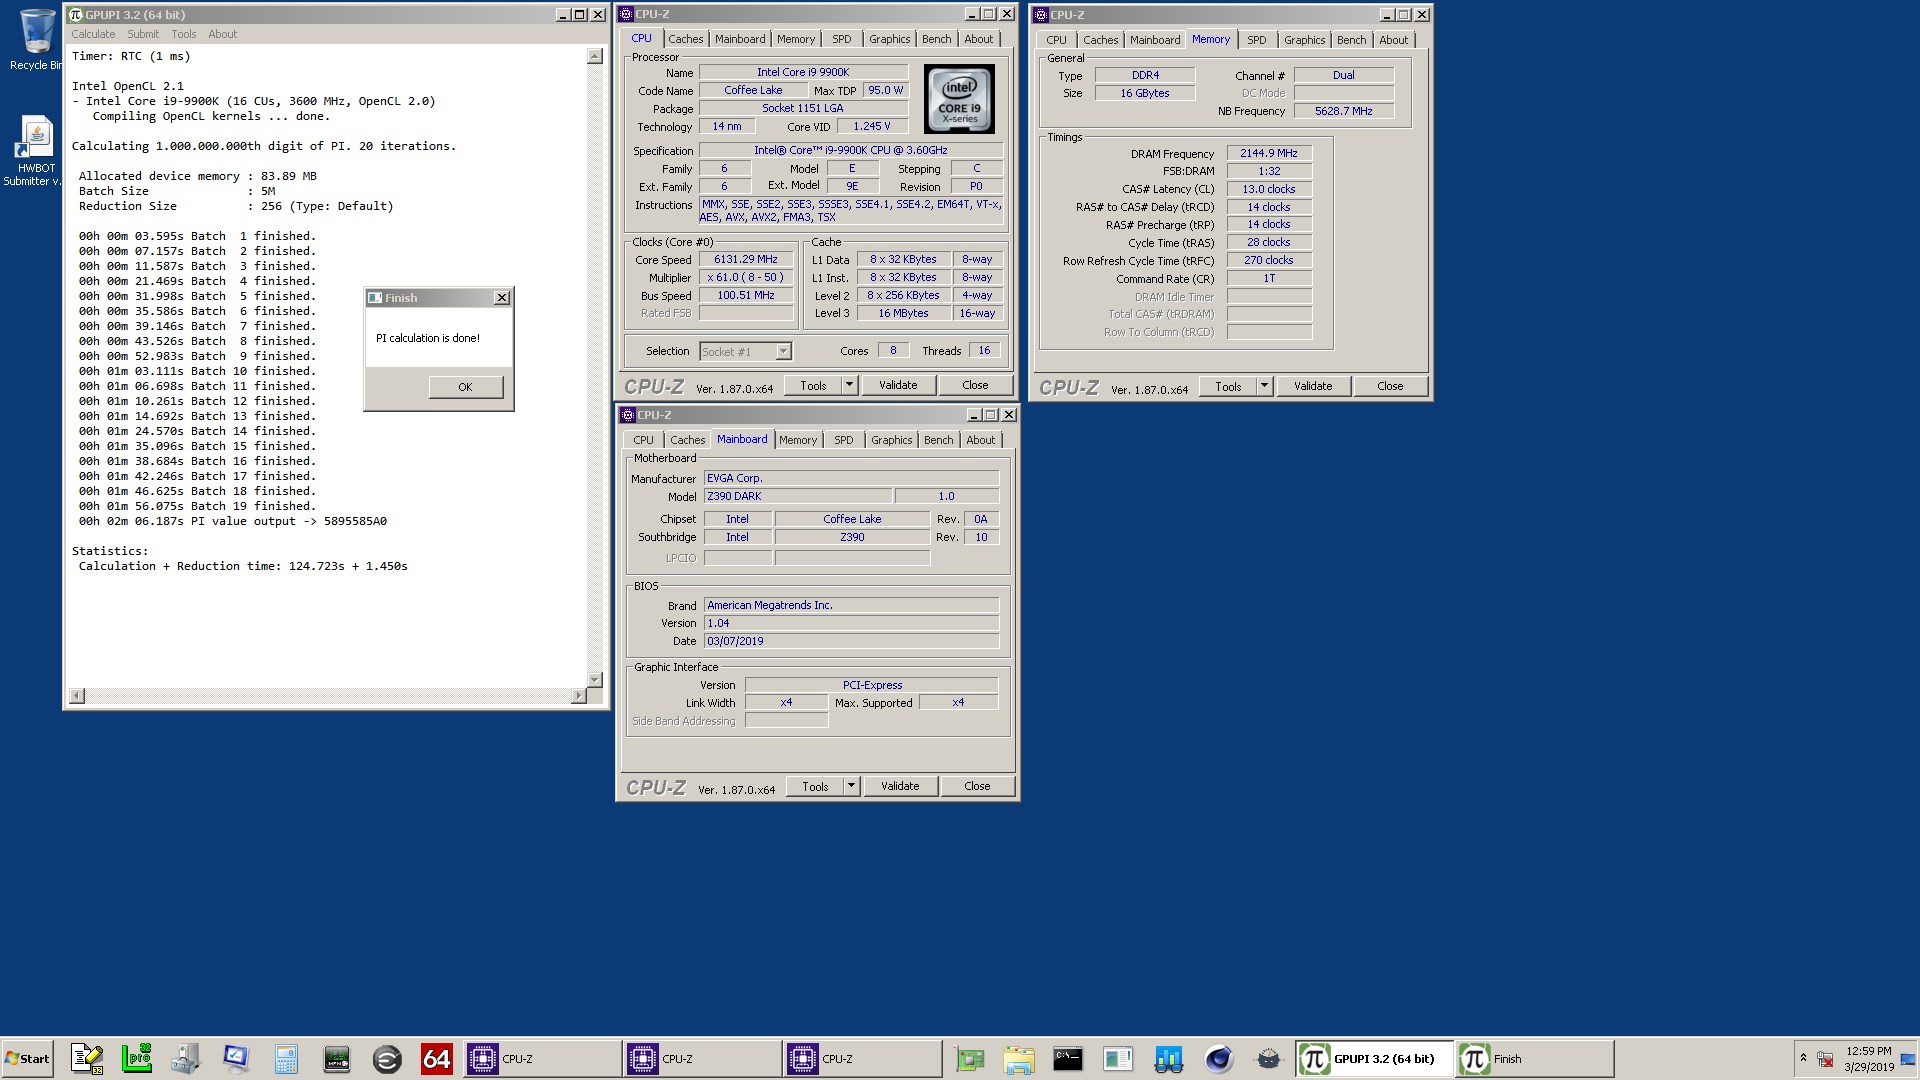Click GPUPI horizontal scroll-left arrow
This screenshot has width=1920, height=1080.
(77, 695)
